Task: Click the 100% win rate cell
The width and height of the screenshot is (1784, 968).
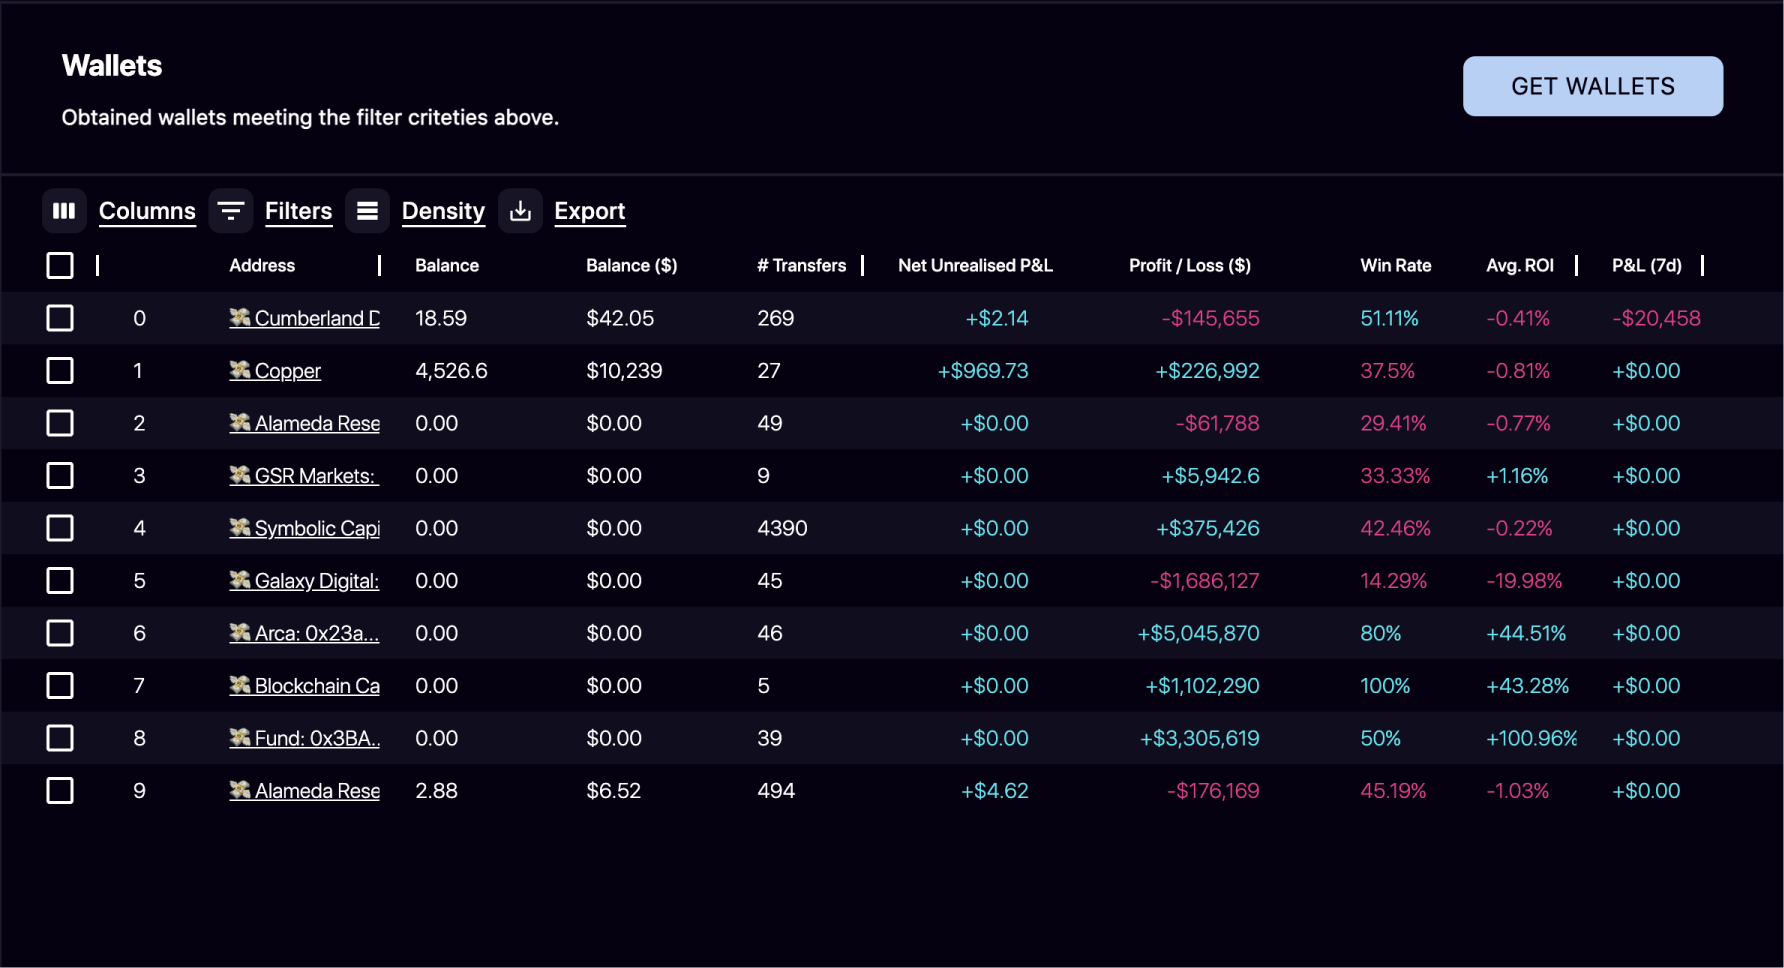Action: [x=1385, y=686]
